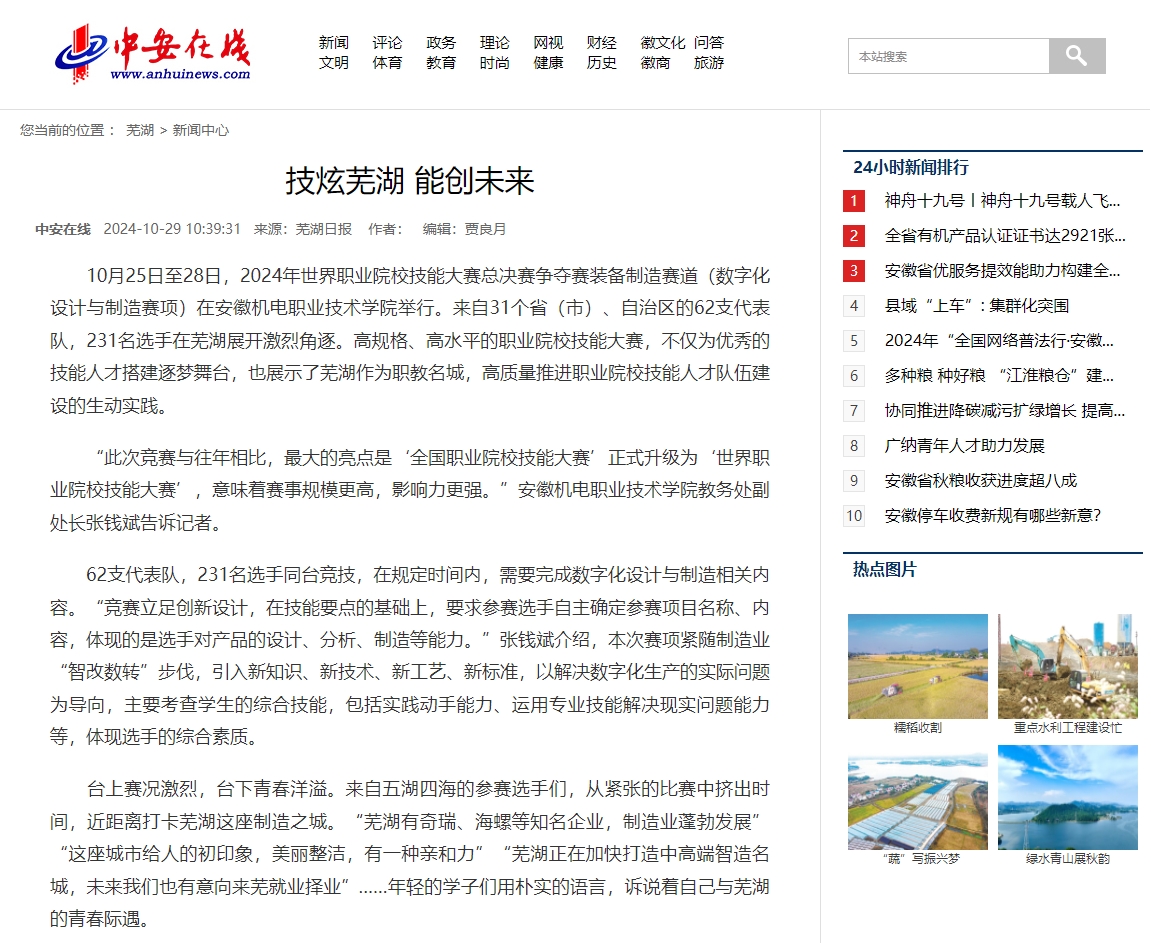Select 政务 in the top navigation
The image size is (1151, 943).
pos(440,43)
